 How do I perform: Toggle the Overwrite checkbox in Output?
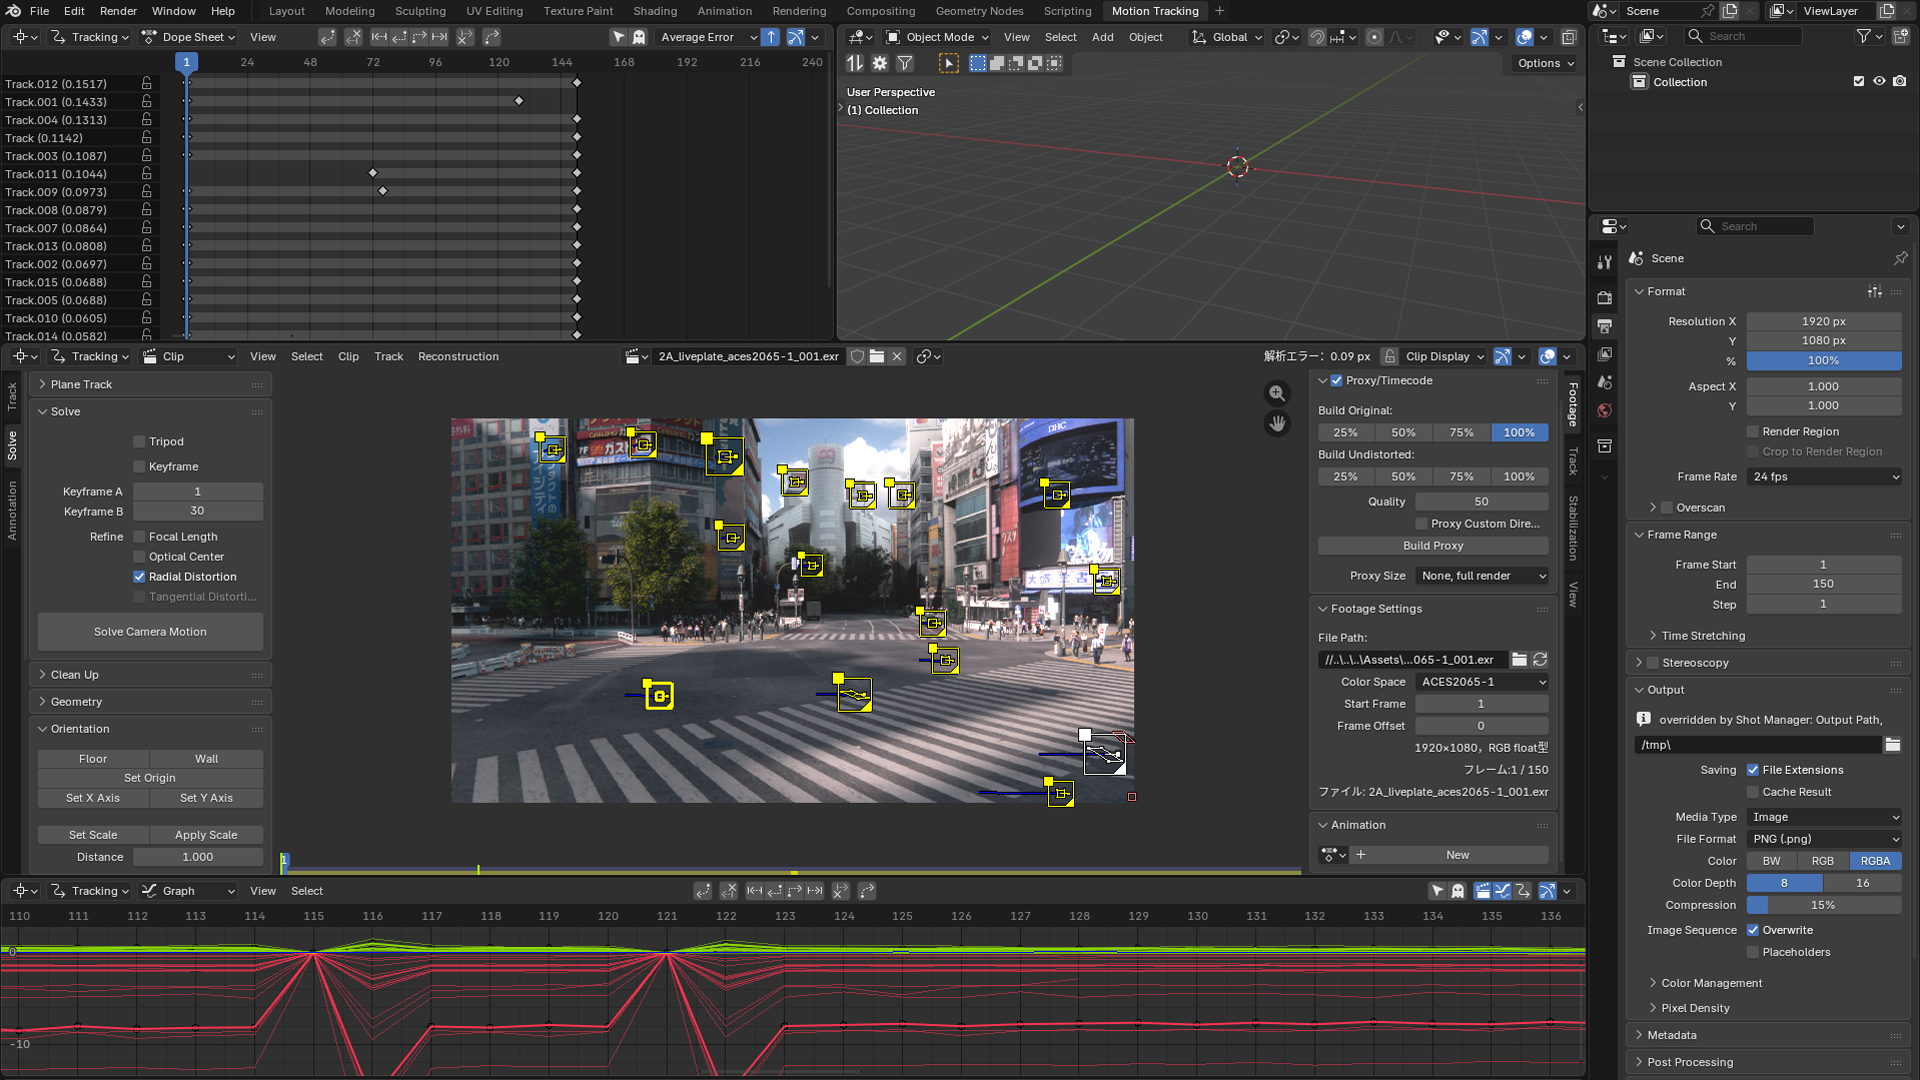[1753, 930]
